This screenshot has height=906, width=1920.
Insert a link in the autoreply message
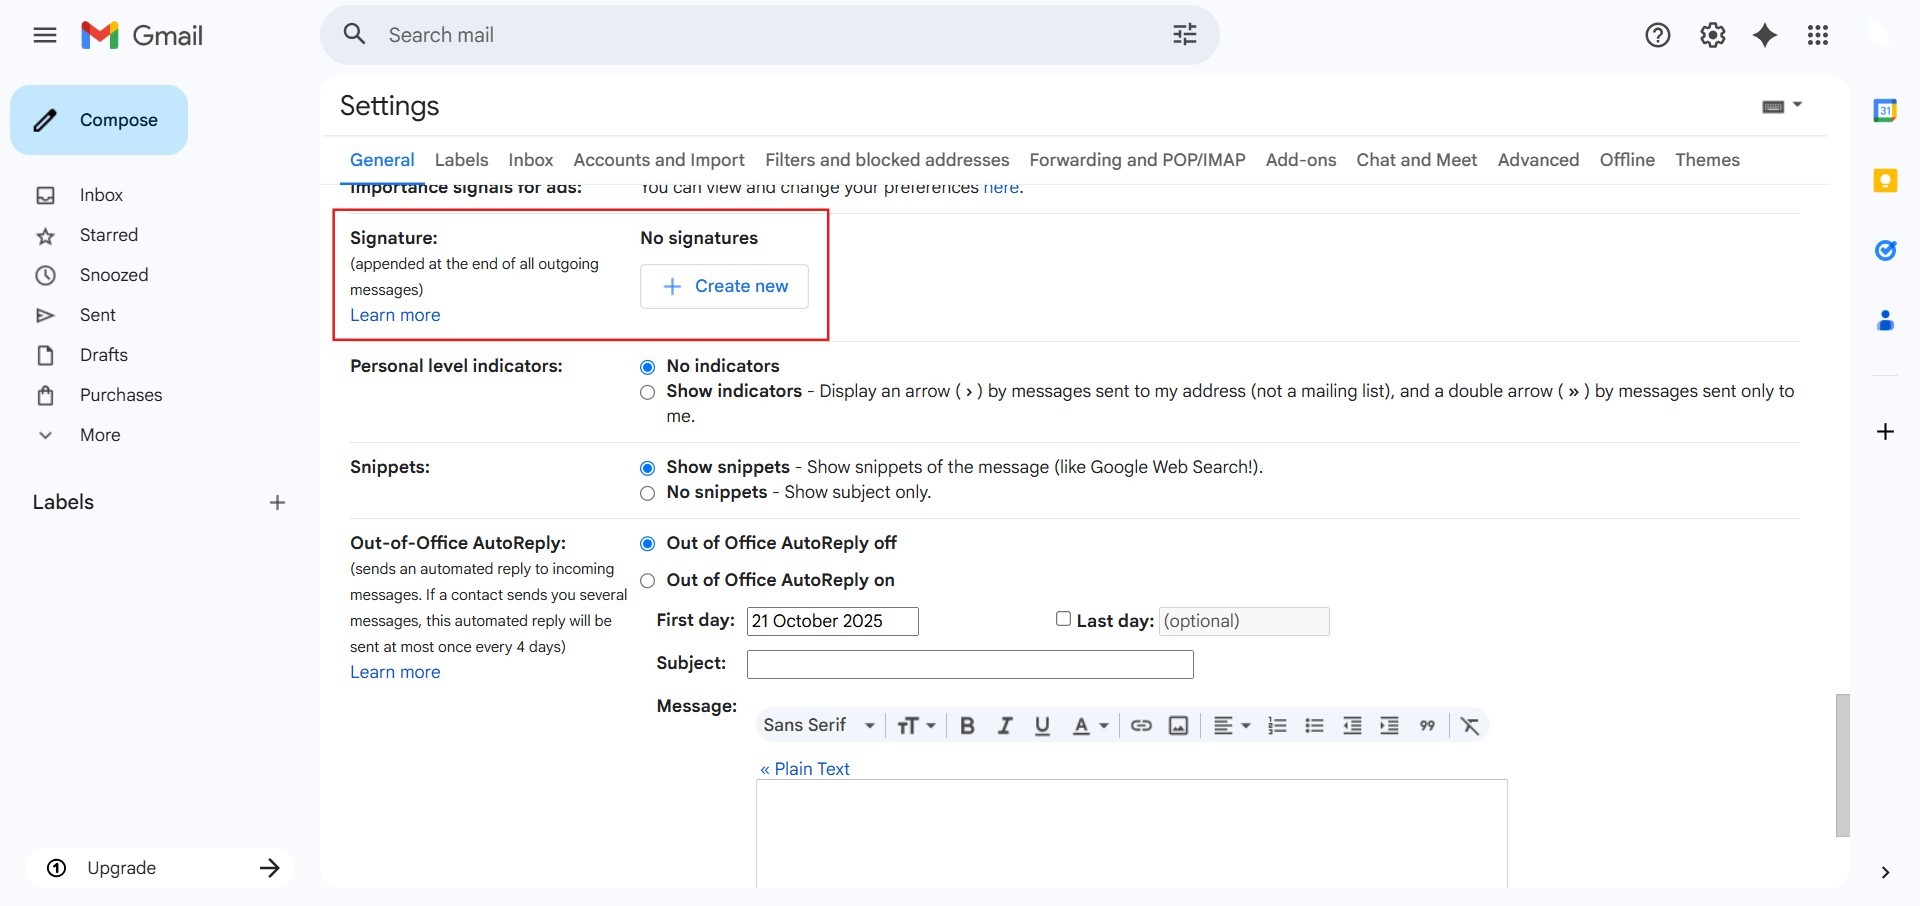(1141, 726)
